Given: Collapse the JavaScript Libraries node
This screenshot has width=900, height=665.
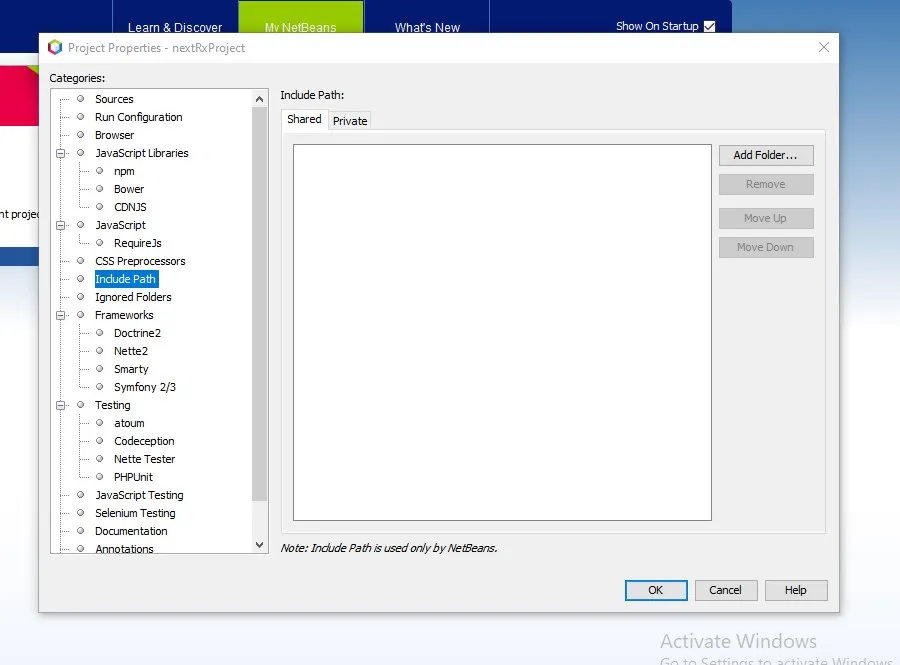Looking at the screenshot, I should [x=60, y=153].
